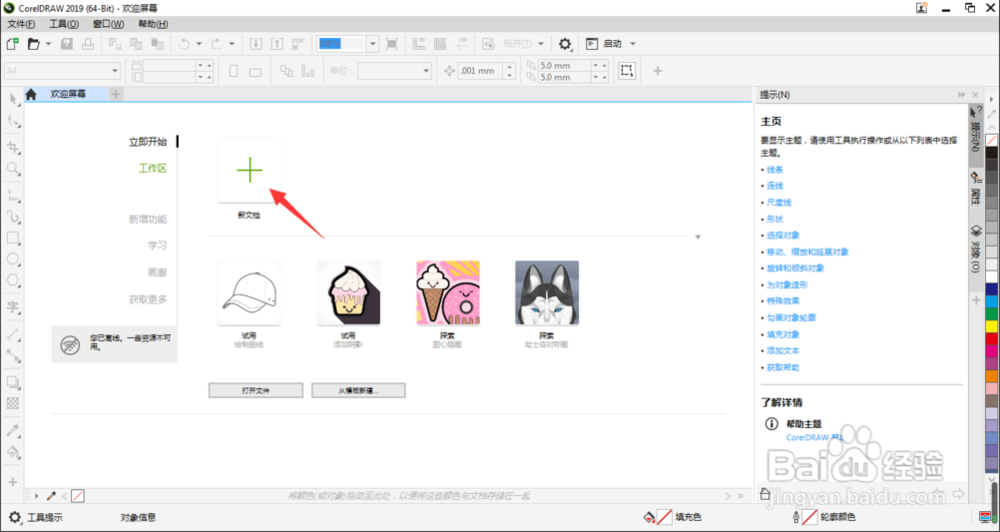Image resolution: width=1000 pixels, height=532 pixels.
Task: Open the 单位 units dropdown
Action: 426,71
